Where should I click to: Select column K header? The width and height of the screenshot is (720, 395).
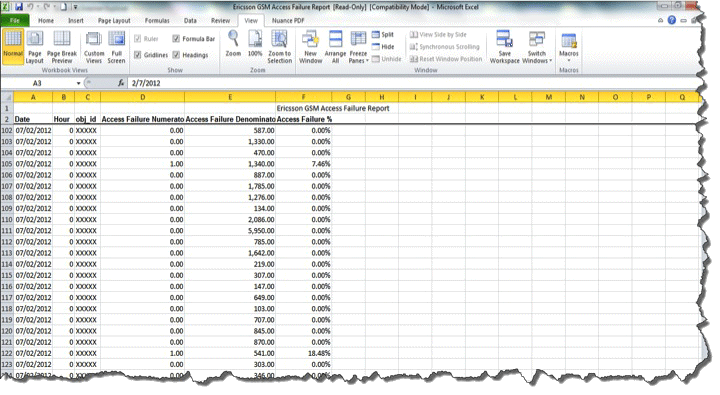(x=482, y=97)
